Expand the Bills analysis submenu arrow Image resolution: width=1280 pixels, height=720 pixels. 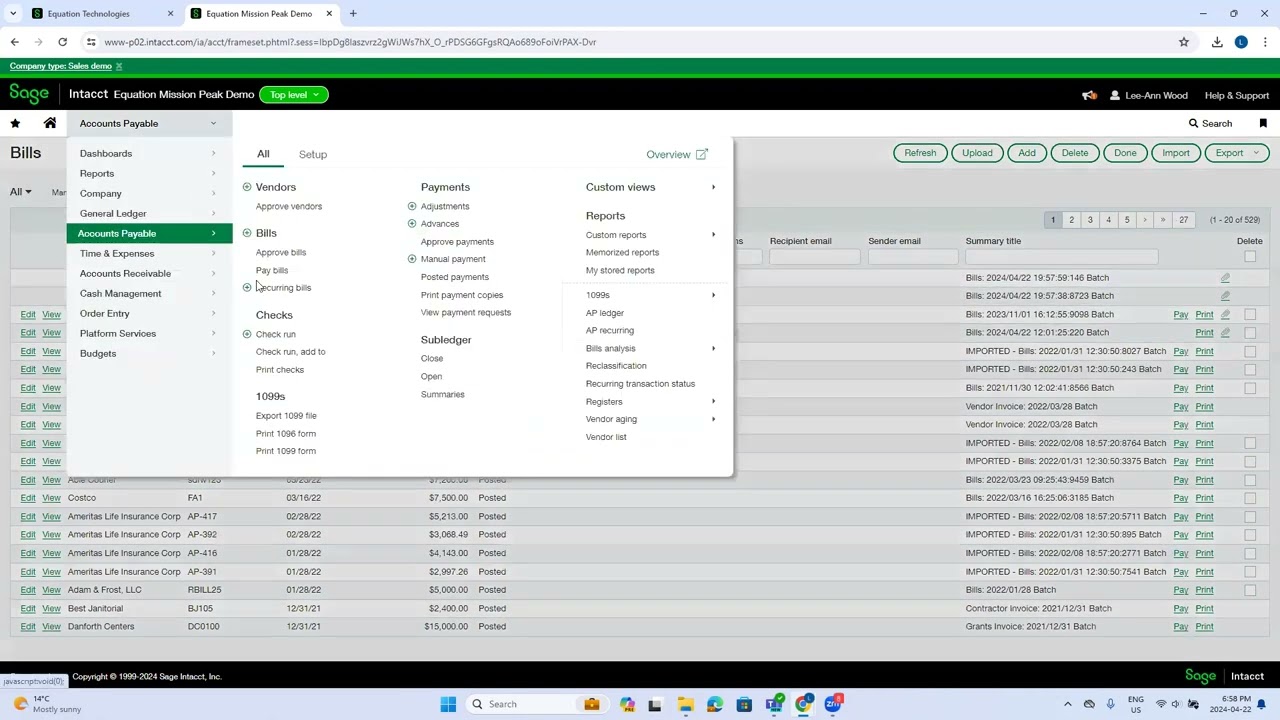[x=713, y=349]
